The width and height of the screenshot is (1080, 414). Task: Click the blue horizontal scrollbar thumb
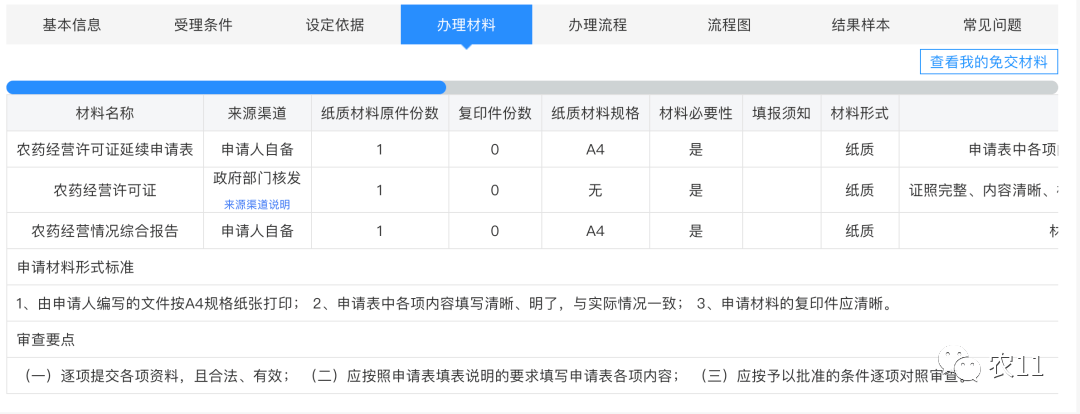[226, 87]
